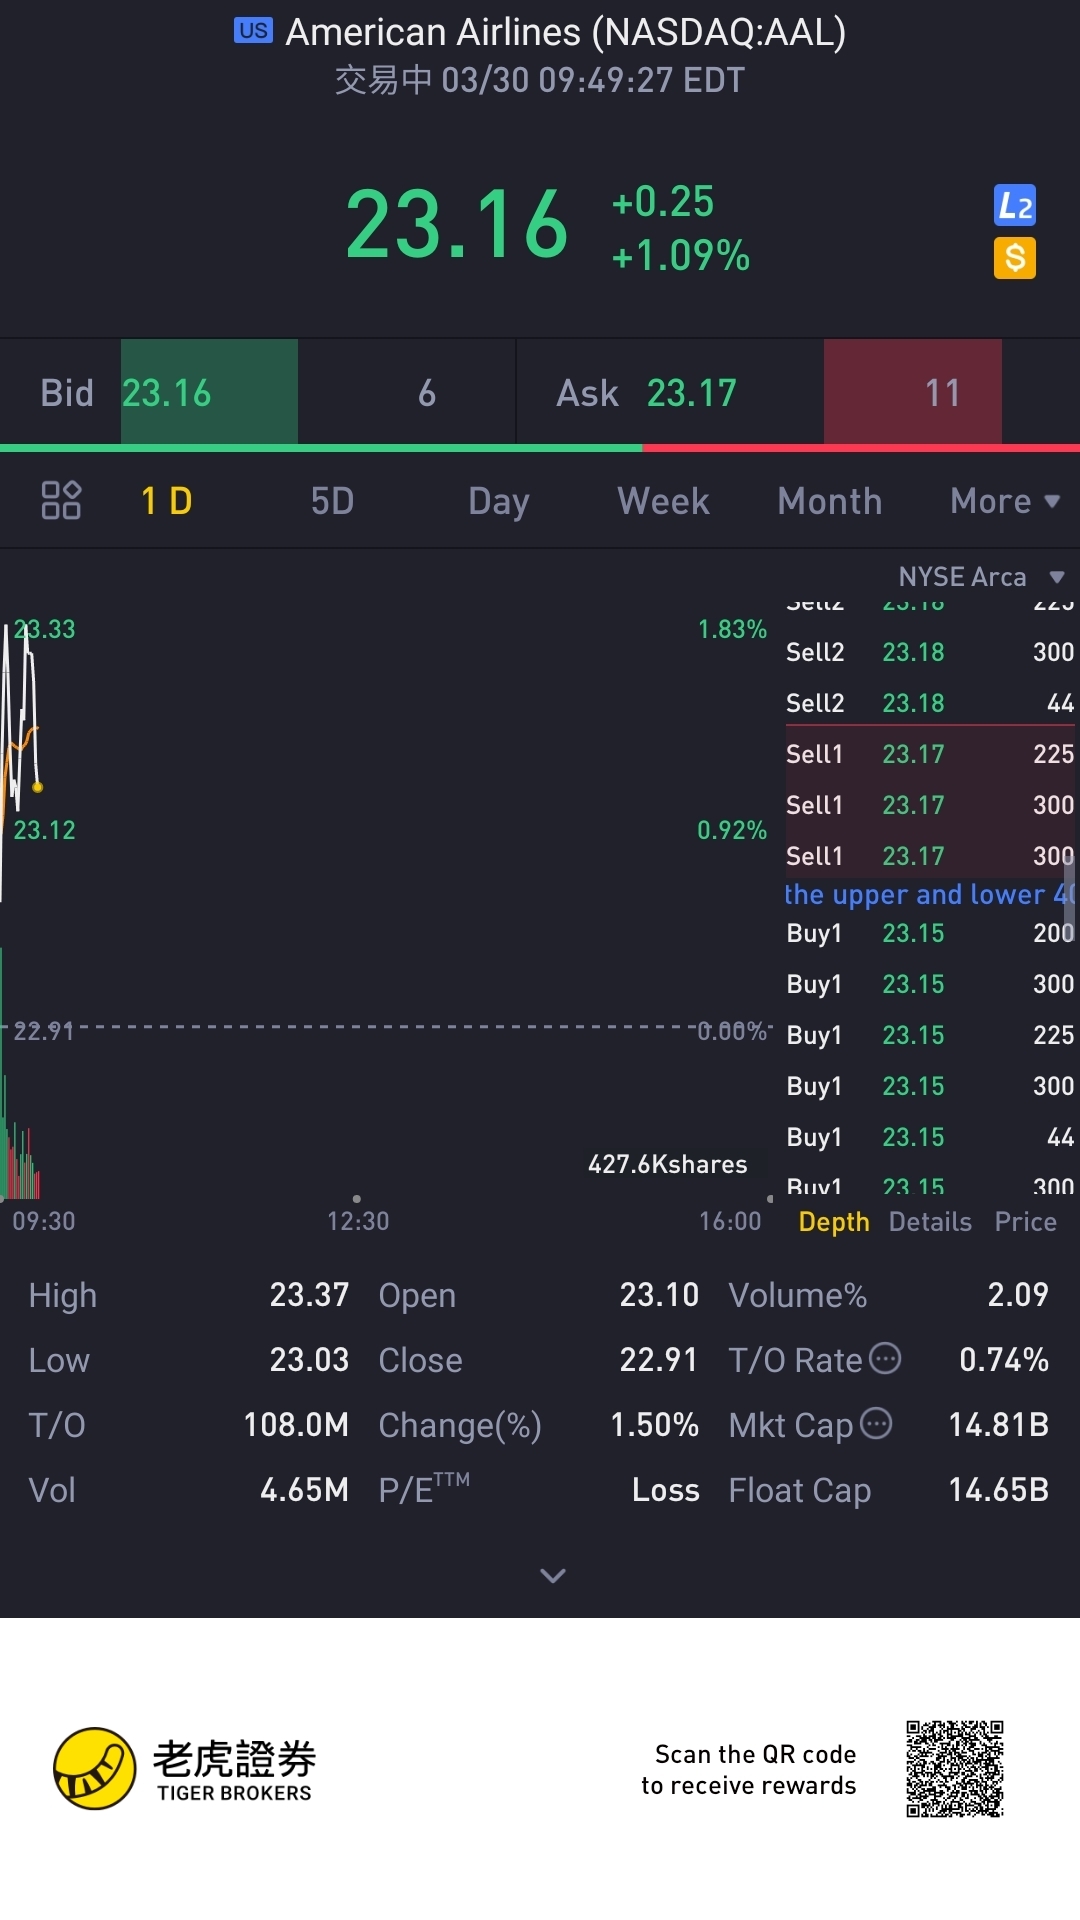The height and width of the screenshot is (1920, 1080).
Task: Select the Buy1 23.15 row with 44
Action: pyautogui.click(x=930, y=1137)
